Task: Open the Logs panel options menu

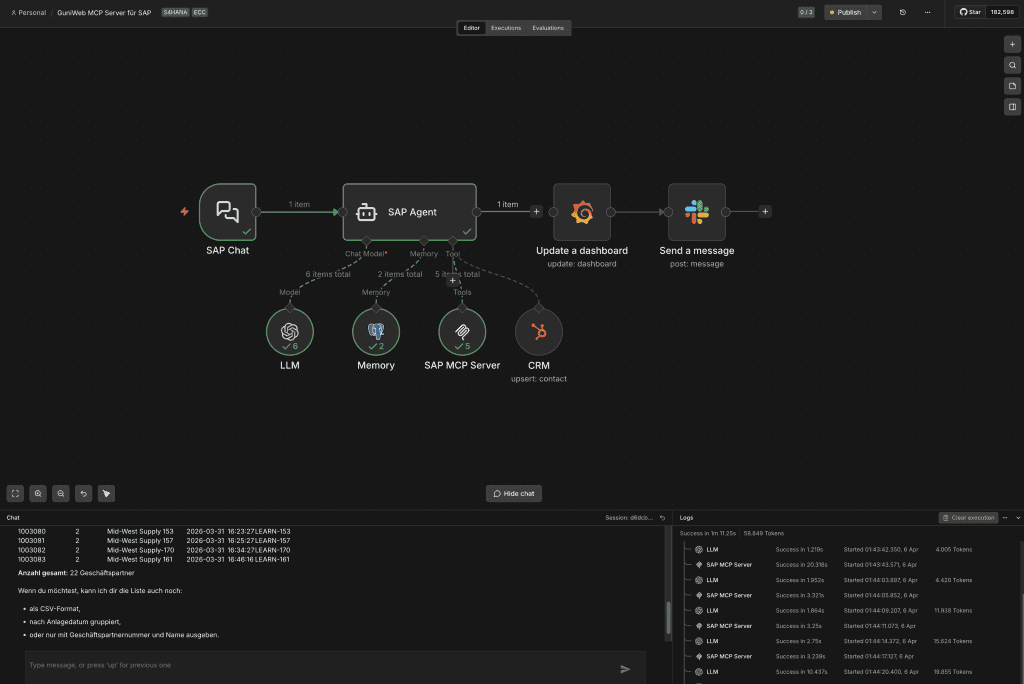Action: tap(1005, 518)
